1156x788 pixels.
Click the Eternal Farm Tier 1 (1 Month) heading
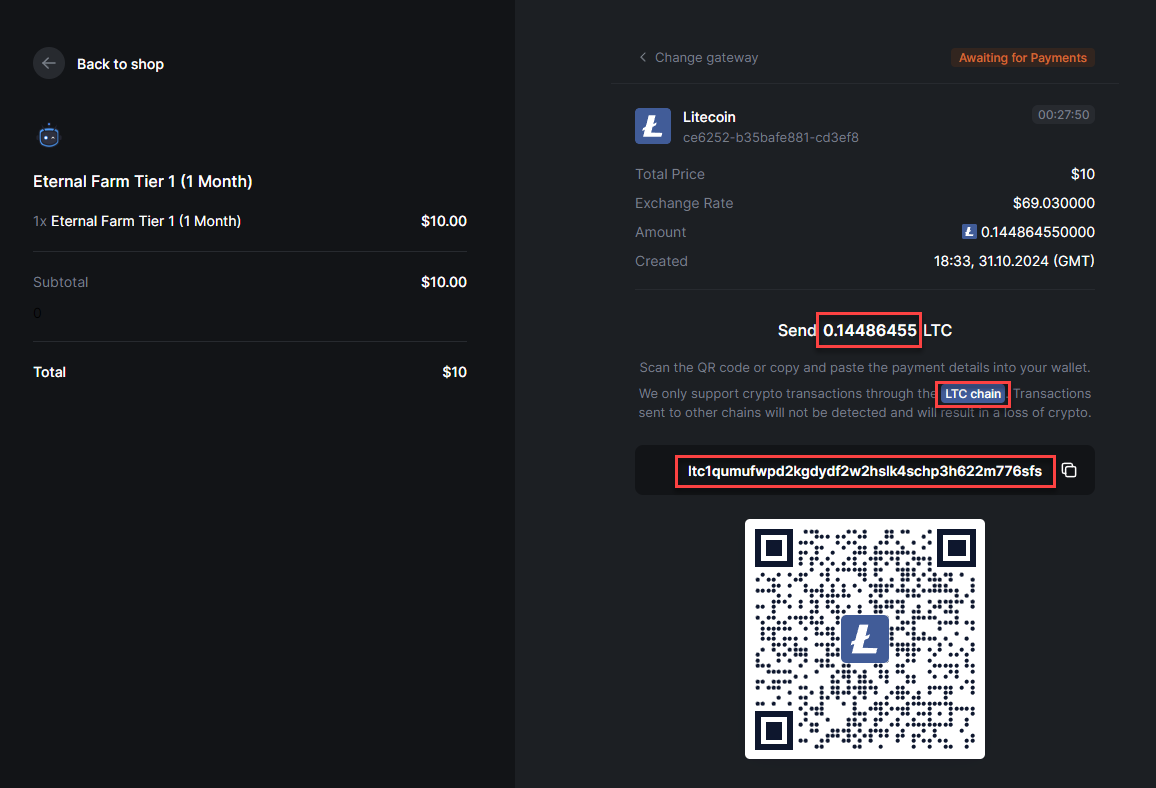point(142,181)
